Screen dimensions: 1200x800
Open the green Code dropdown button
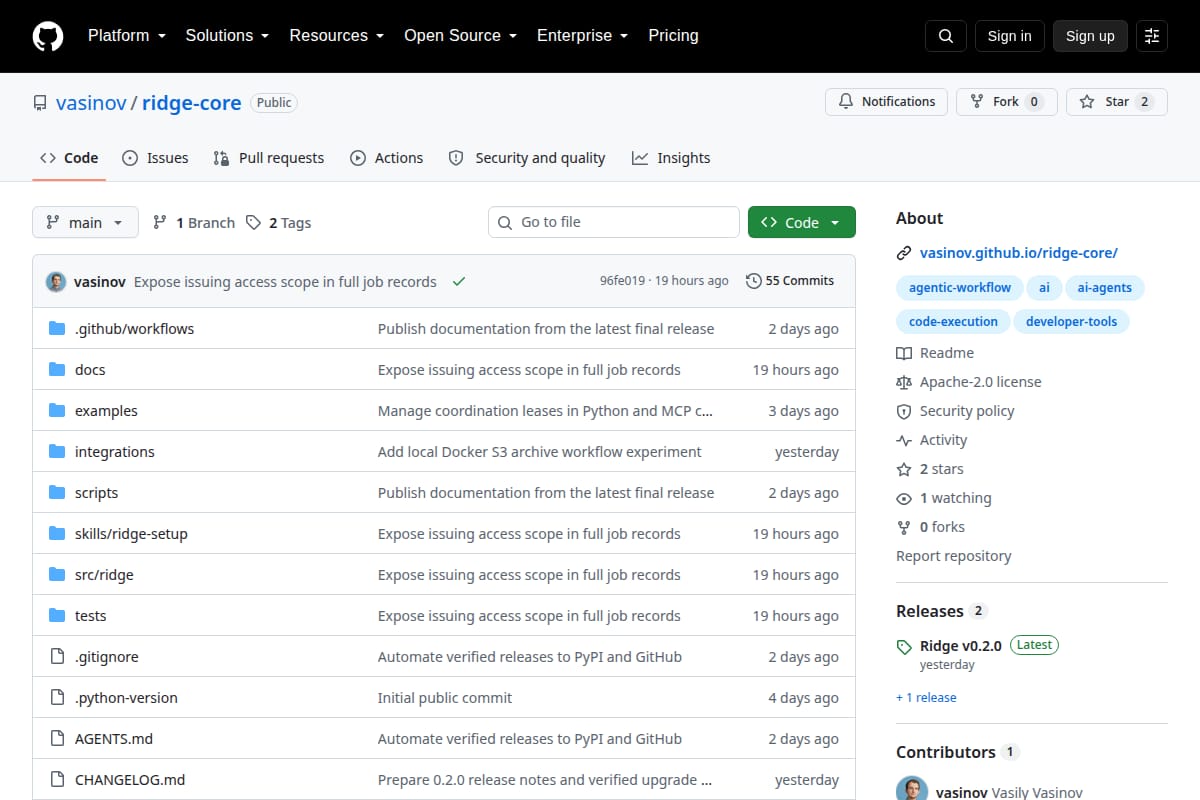pyautogui.click(x=802, y=222)
